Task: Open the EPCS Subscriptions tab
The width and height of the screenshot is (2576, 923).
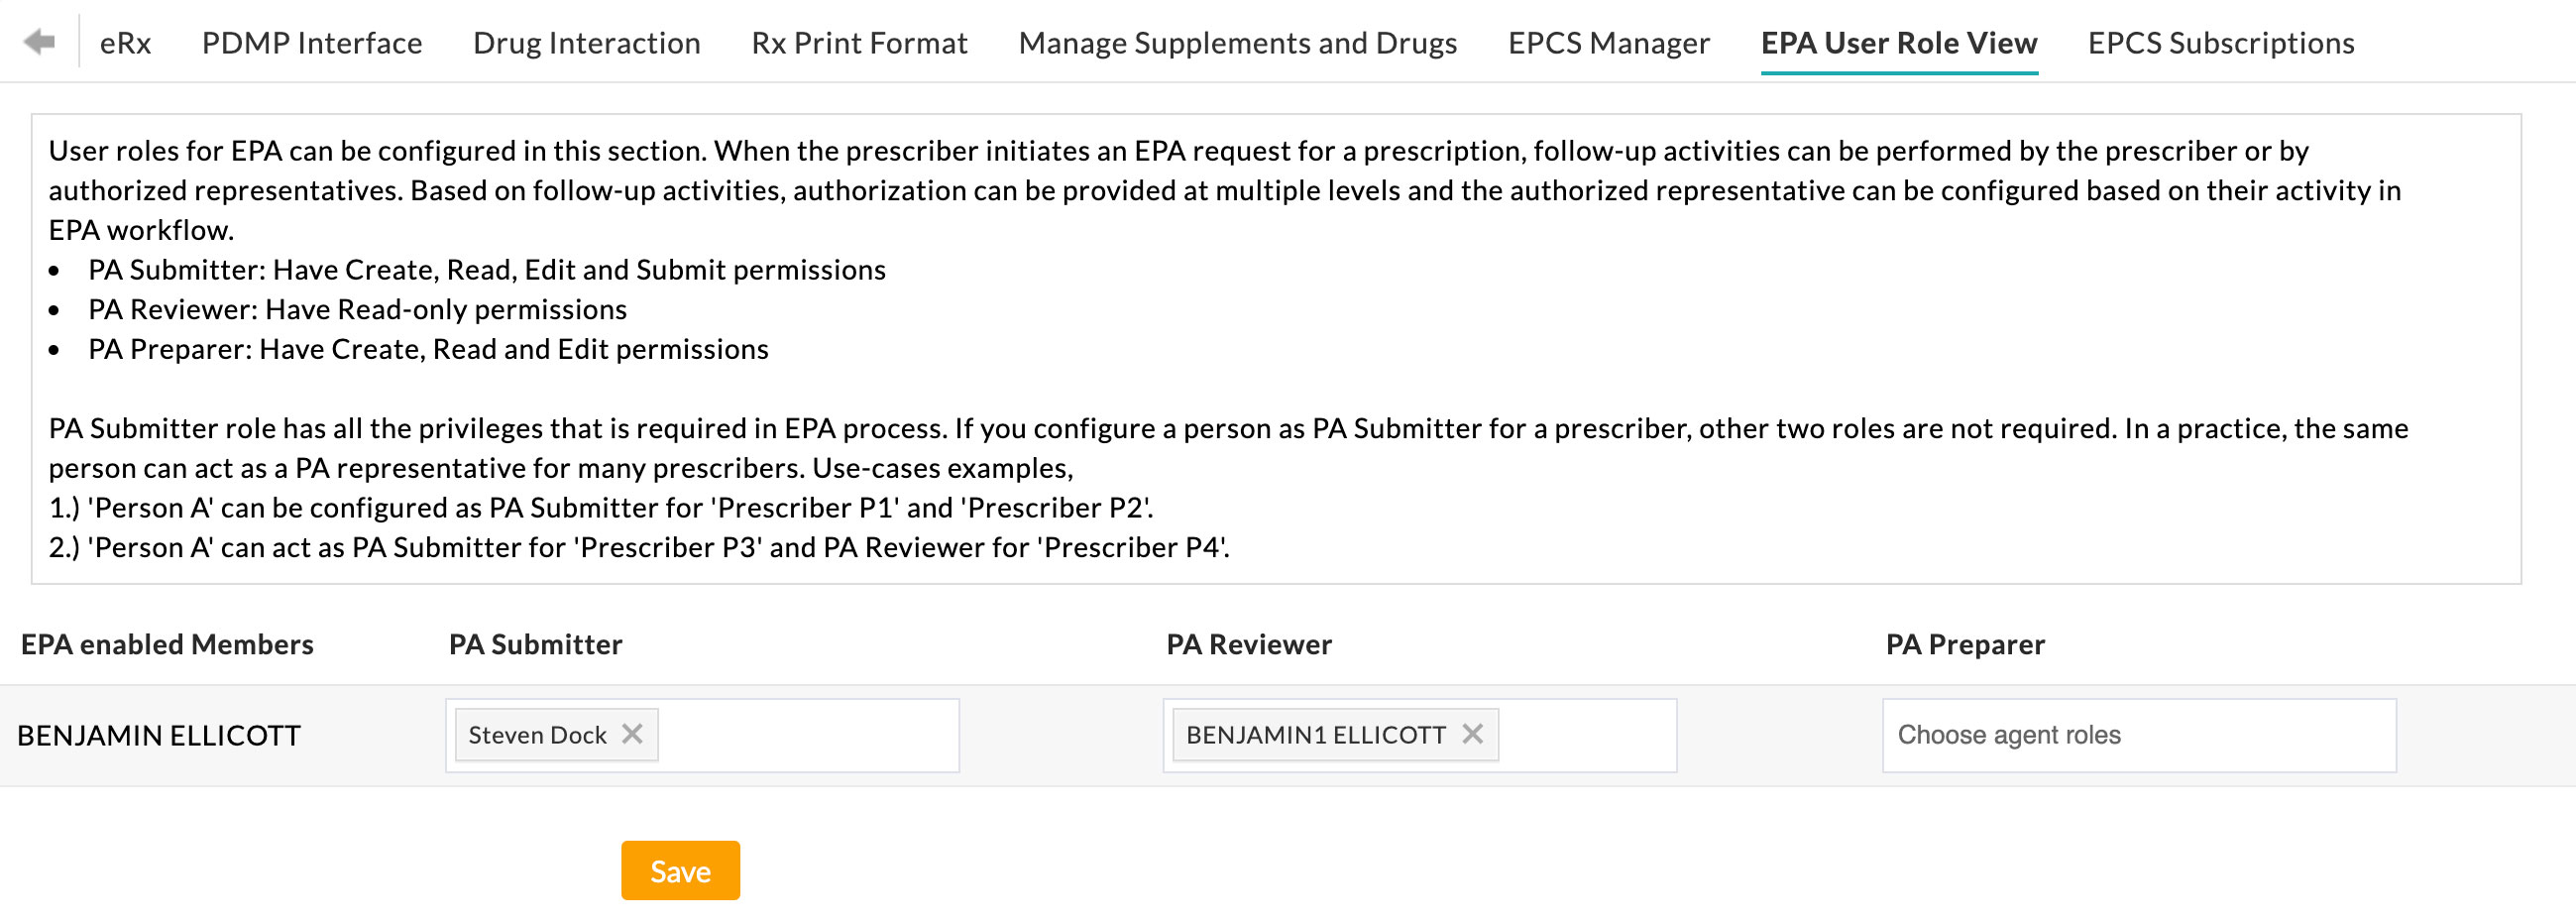Action: (2220, 42)
